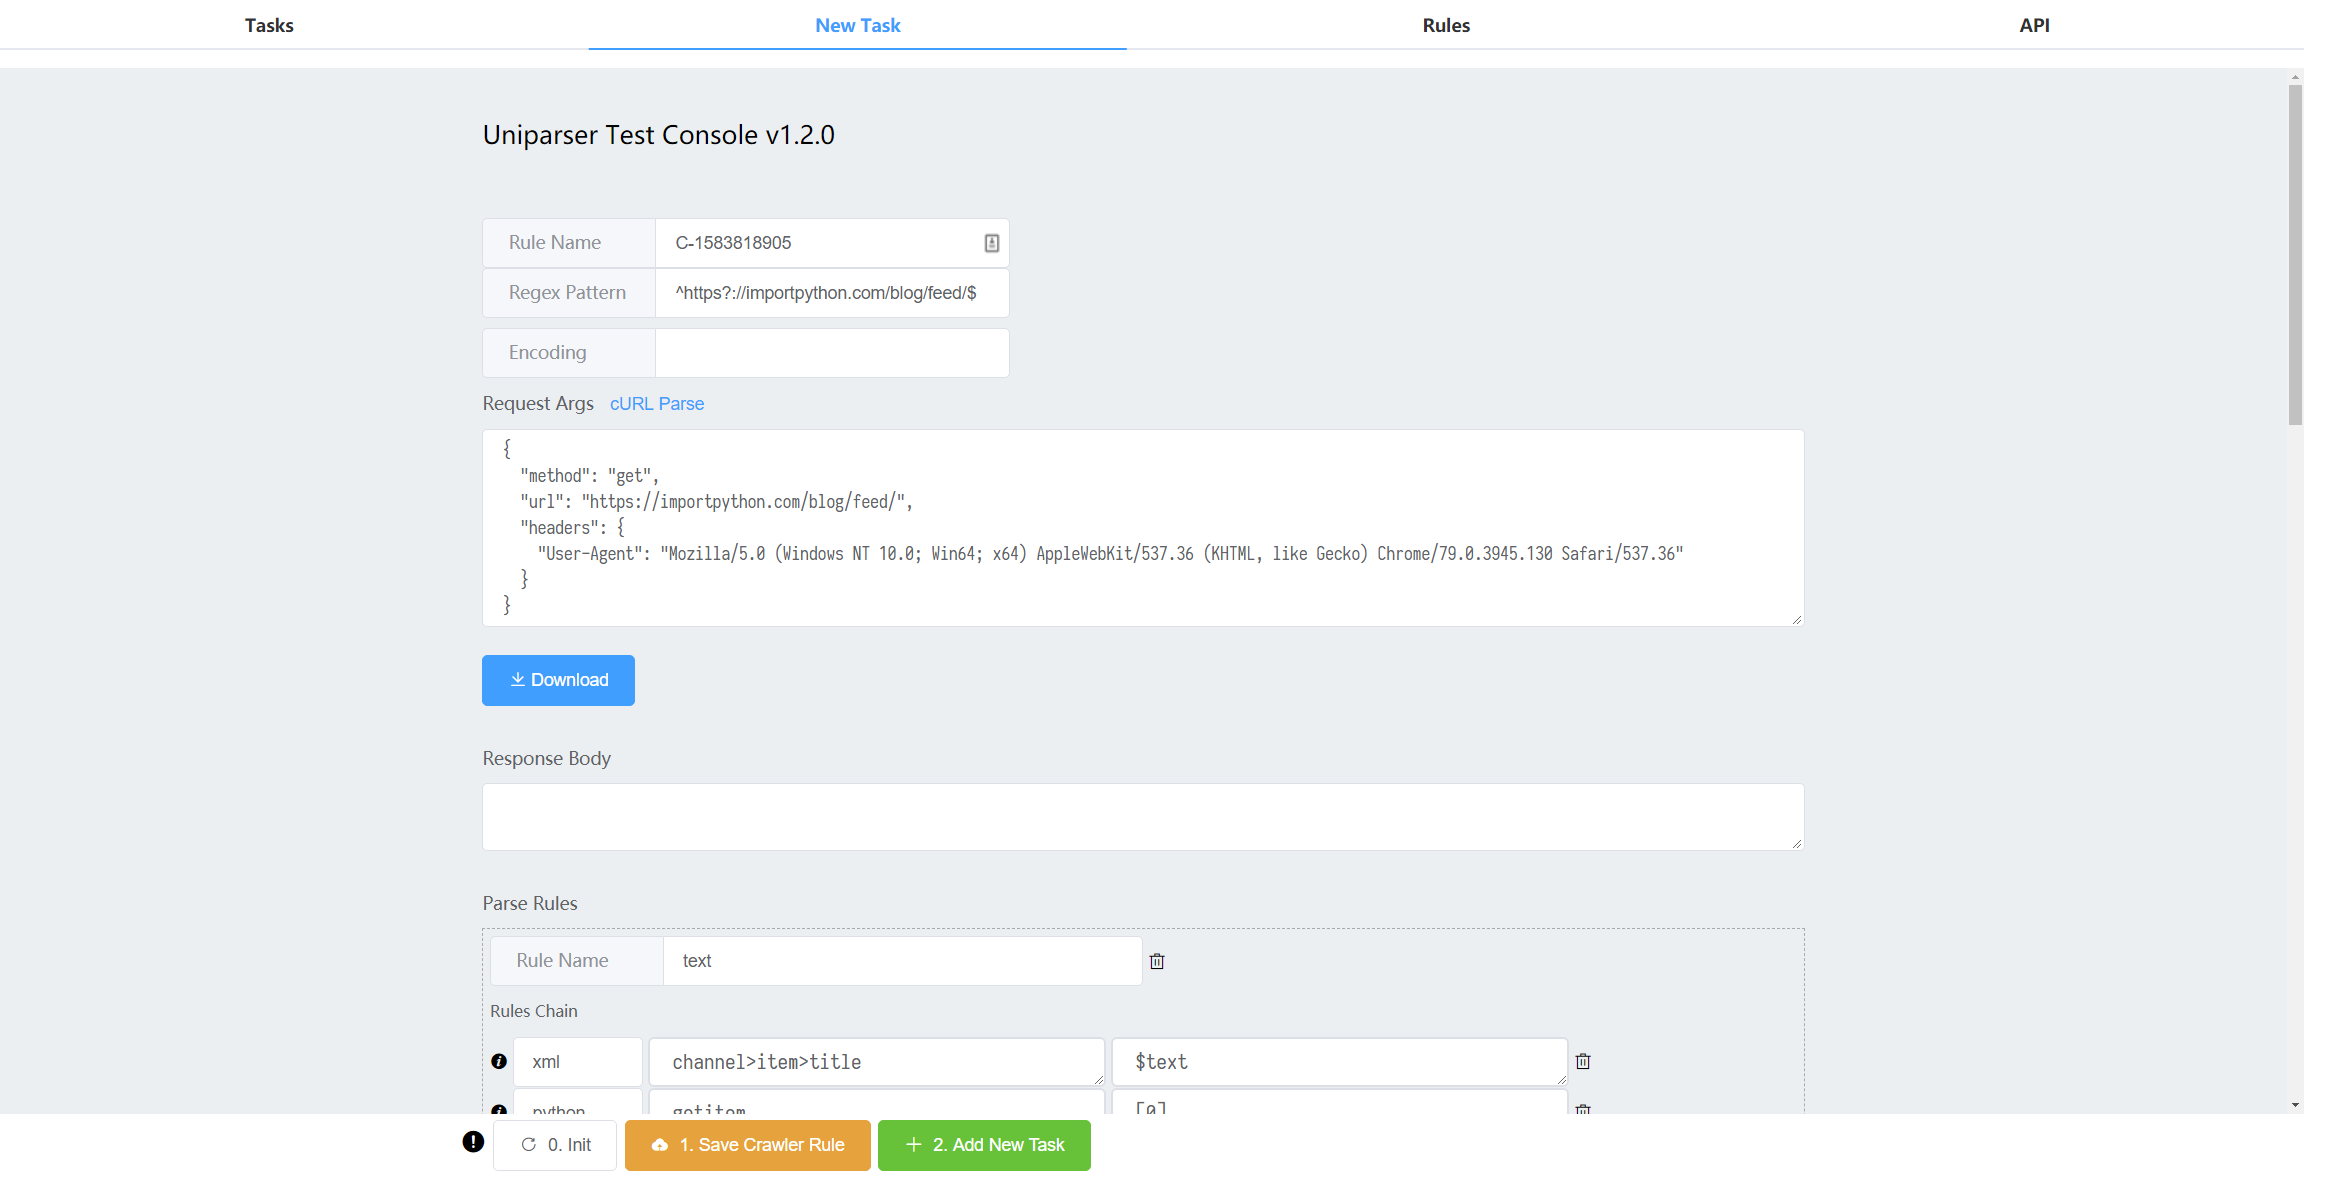Click the trash icon on the python chain row
This screenshot has width=2352, height=1192.
pyautogui.click(x=1583, y=1108)
